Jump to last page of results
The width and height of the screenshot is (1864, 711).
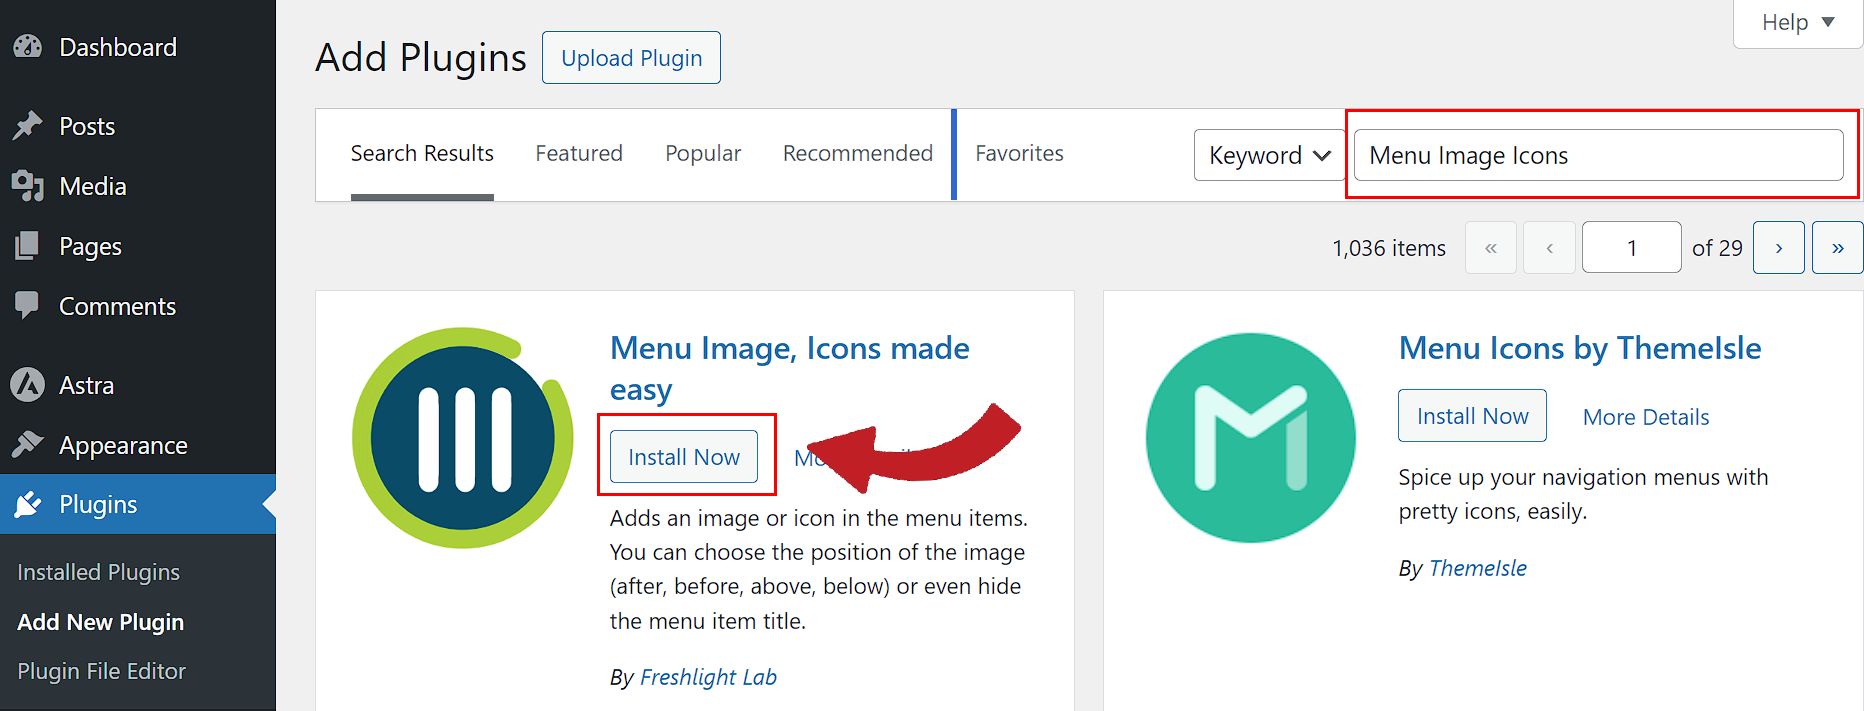(x=1838, y=247)
